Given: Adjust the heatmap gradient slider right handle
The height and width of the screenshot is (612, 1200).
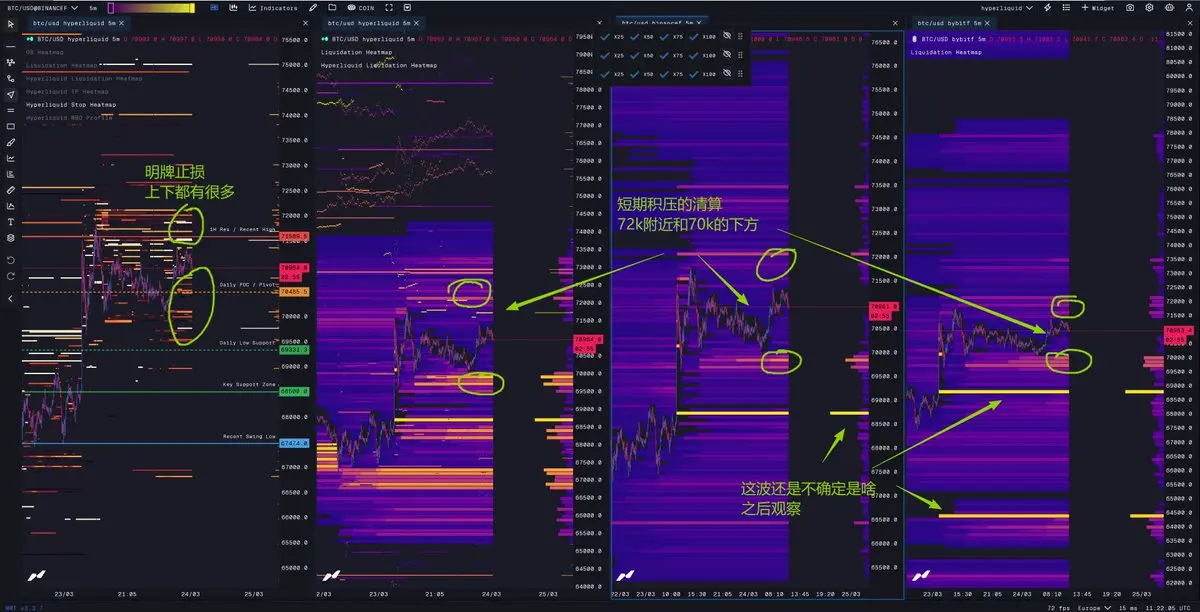Looking at the screenshot, I should 192,8.
